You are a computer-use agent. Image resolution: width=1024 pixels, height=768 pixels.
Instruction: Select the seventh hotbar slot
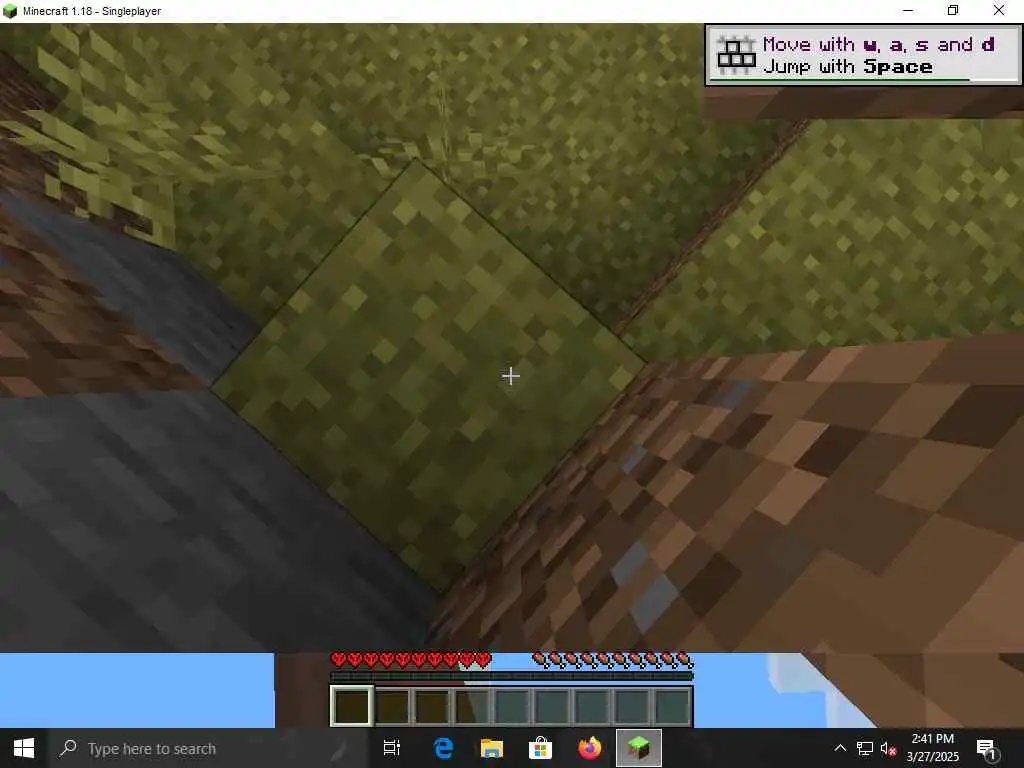pos(591,706)
